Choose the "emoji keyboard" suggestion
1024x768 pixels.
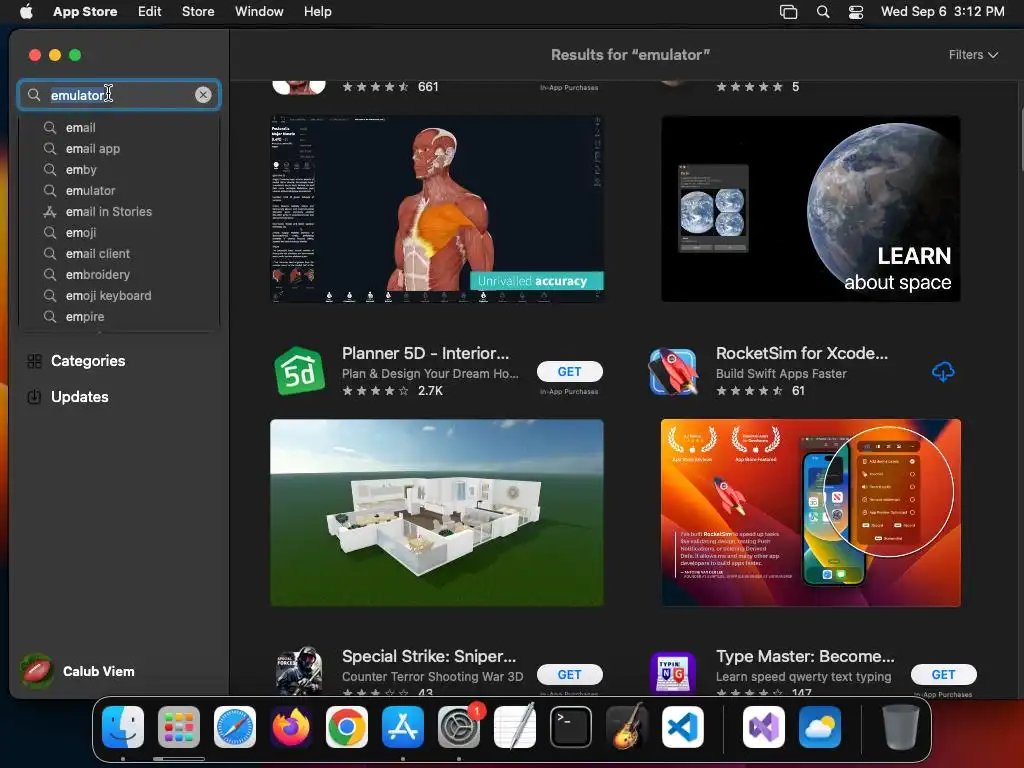pos(119,295)
